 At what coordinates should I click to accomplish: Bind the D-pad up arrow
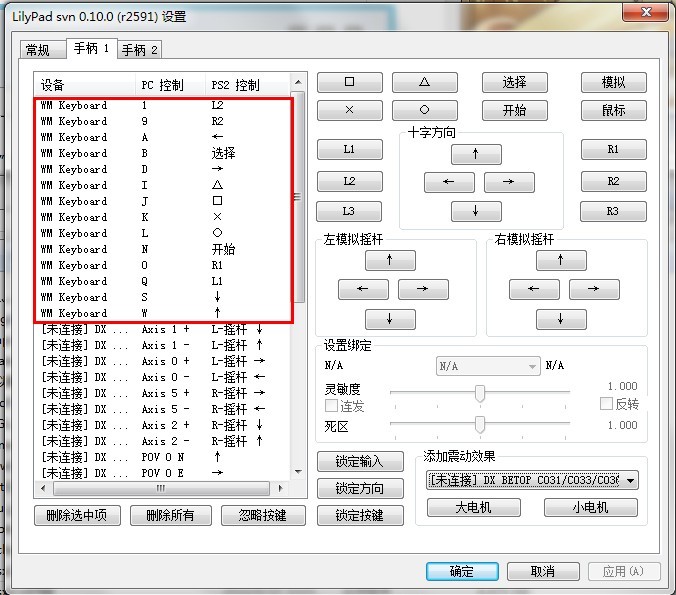click(476, 154)
